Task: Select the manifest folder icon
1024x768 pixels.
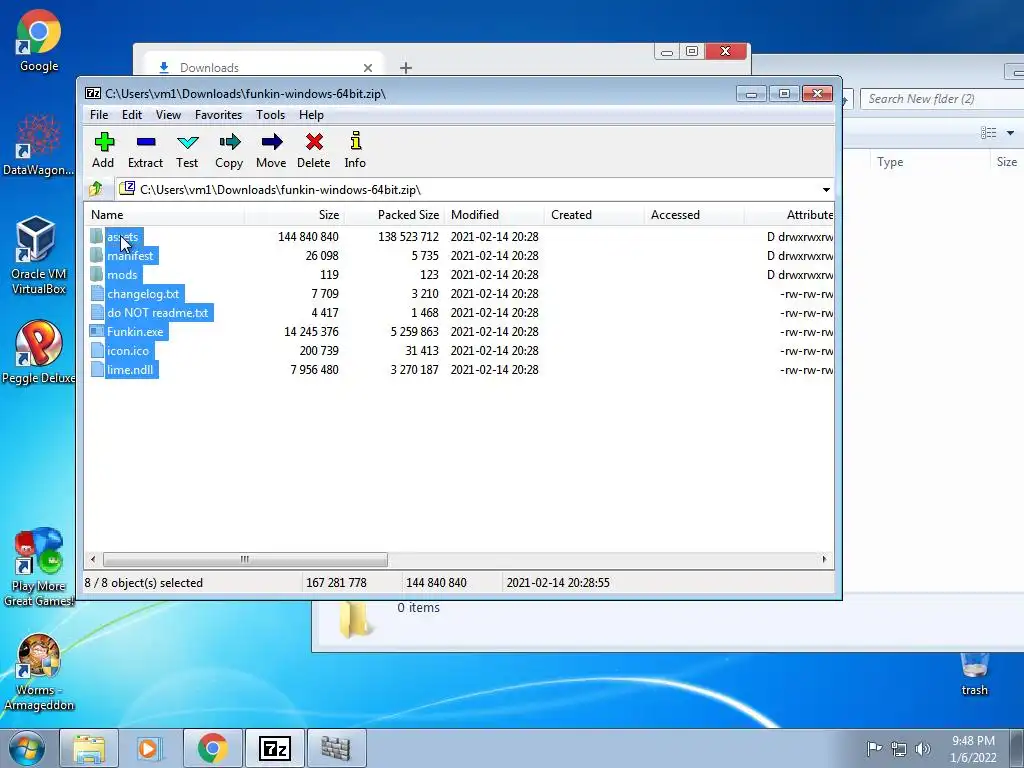Action: pyautogui.click(x=97, y=255)
